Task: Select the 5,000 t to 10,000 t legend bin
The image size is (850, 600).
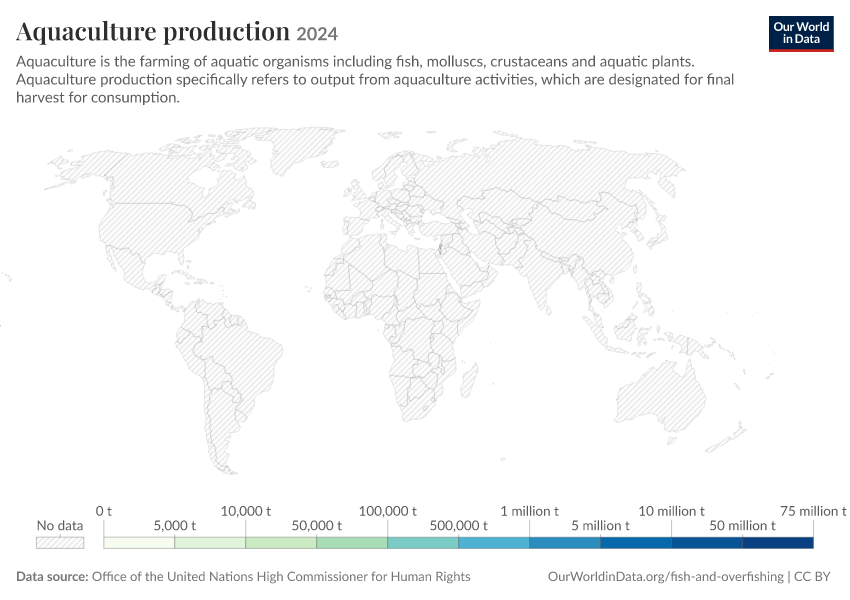Action: [x=210, y=543]
